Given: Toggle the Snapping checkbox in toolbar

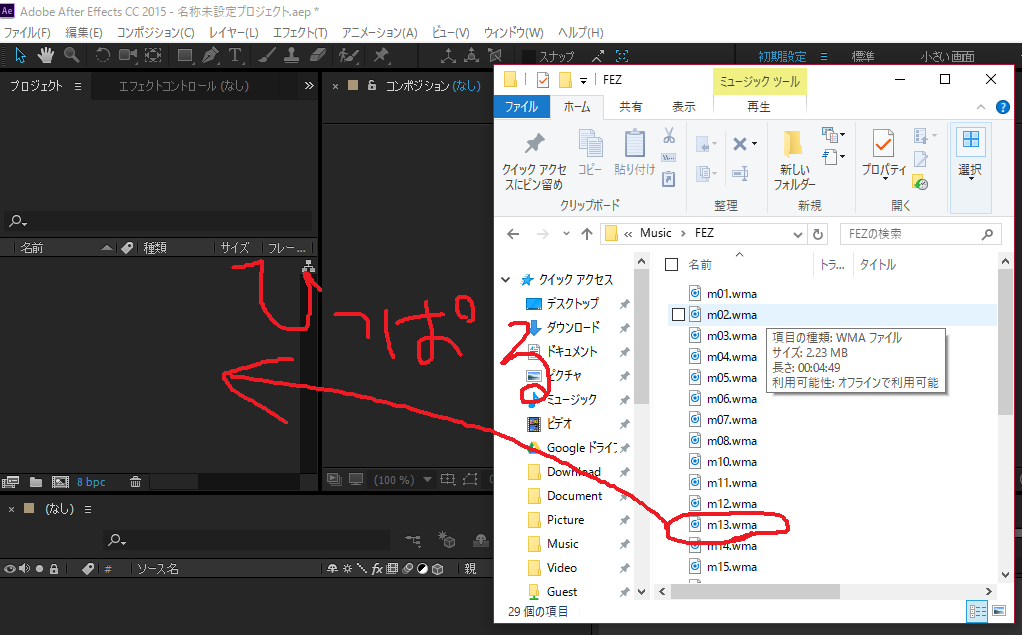Looking at the screenshot, I should click(x=529, y=57).
